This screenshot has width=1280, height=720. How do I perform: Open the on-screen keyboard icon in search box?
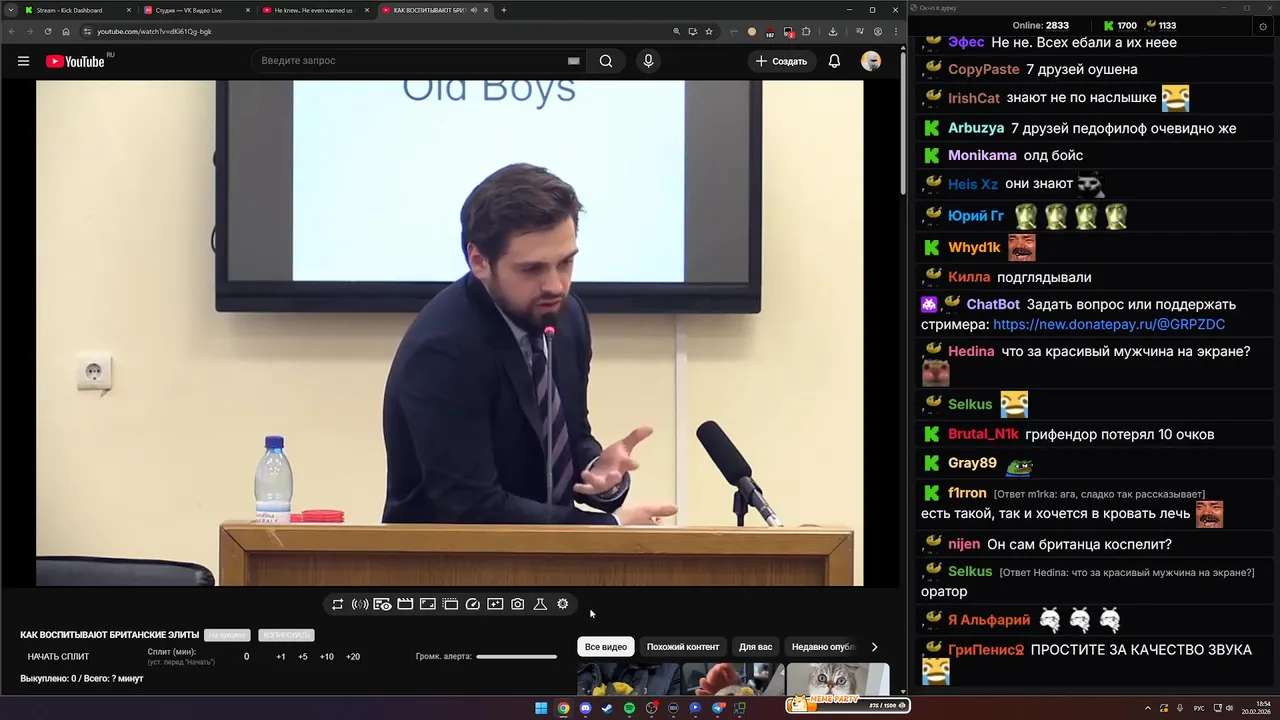tap(574, 61)
